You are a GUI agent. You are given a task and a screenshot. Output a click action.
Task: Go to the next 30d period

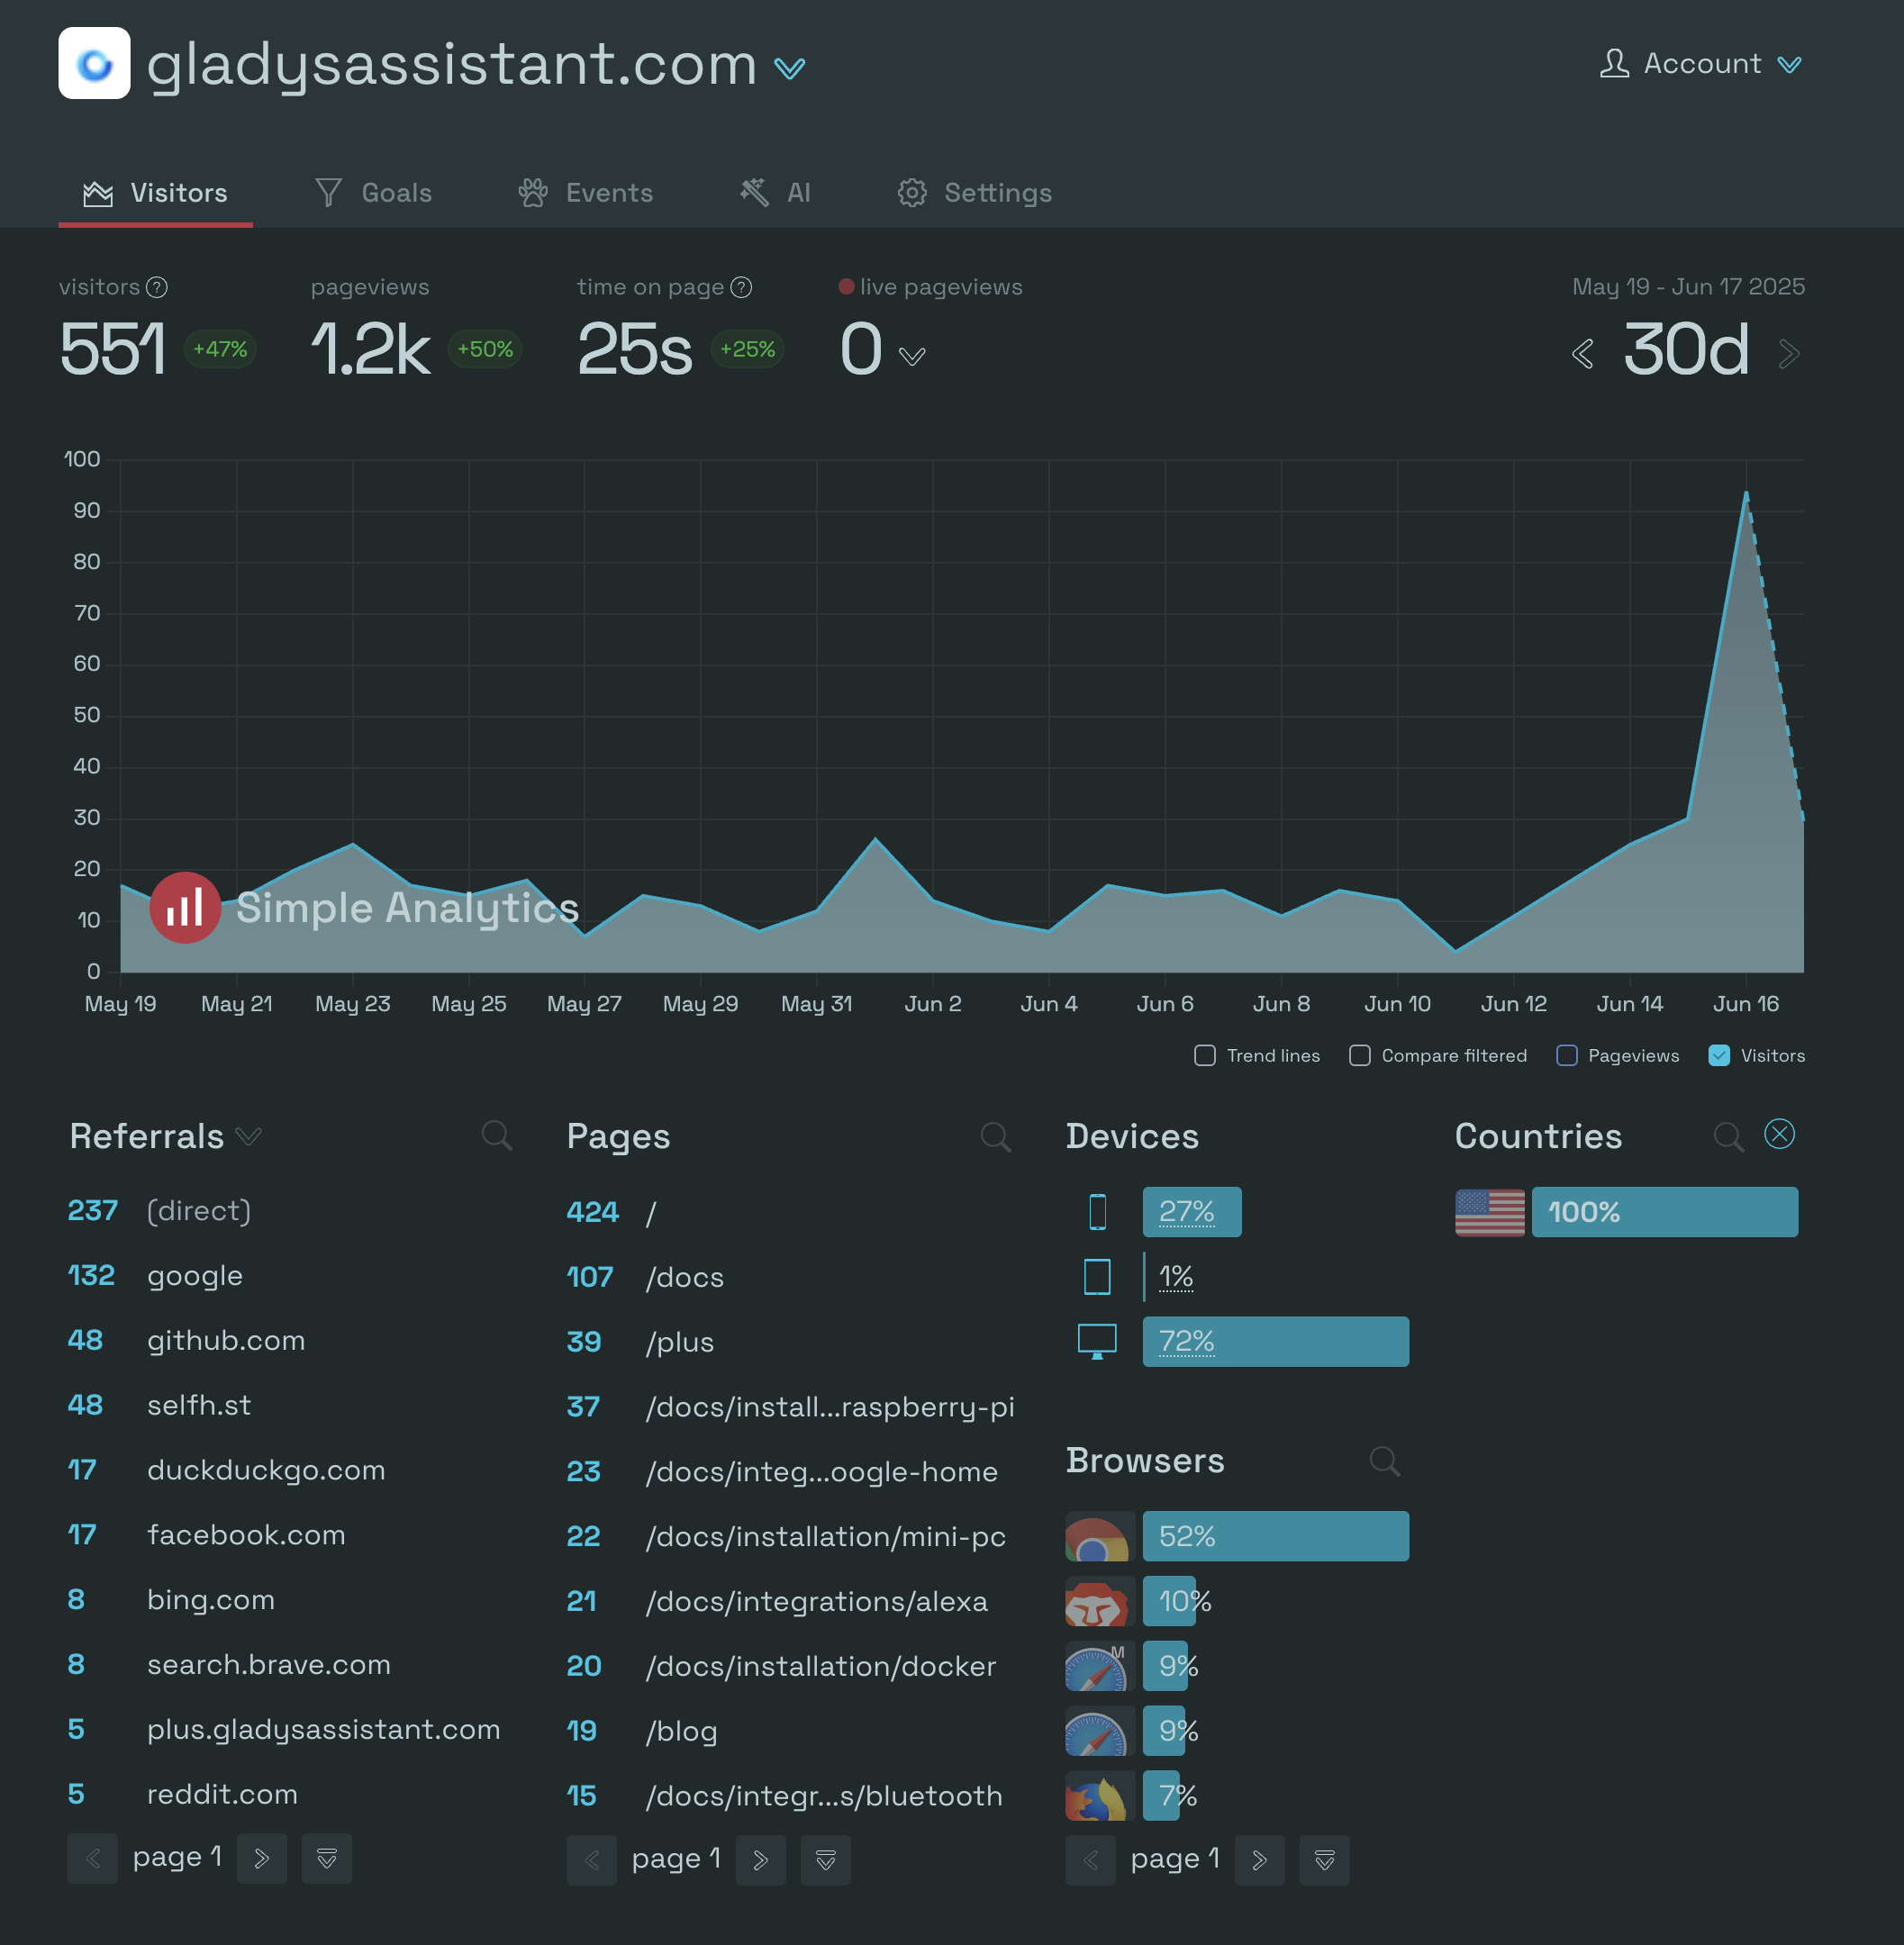click(x=1789, y=354)
